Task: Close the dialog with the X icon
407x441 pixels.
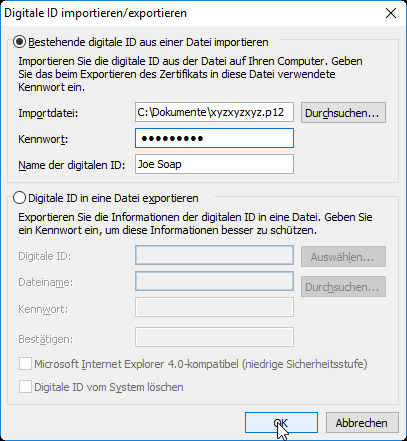Action: click(391, 13)
